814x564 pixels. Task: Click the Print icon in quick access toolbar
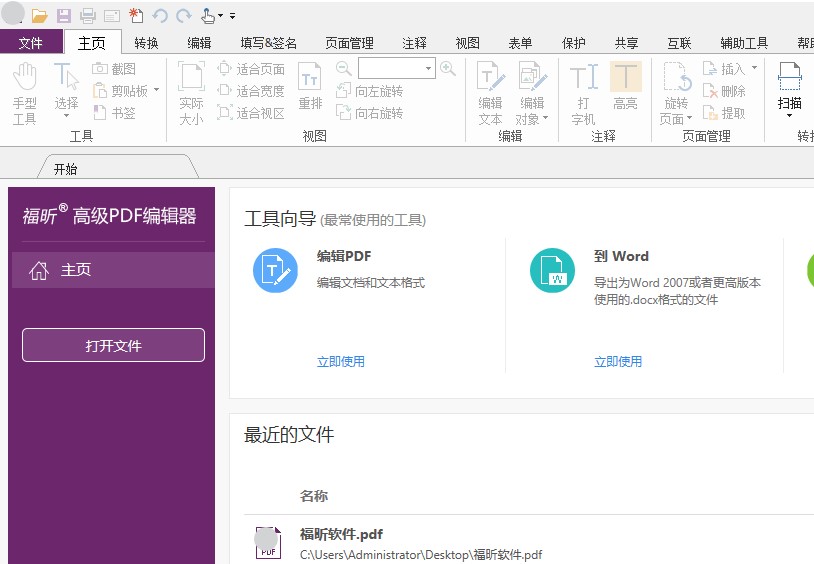click(x=88, y=16)
